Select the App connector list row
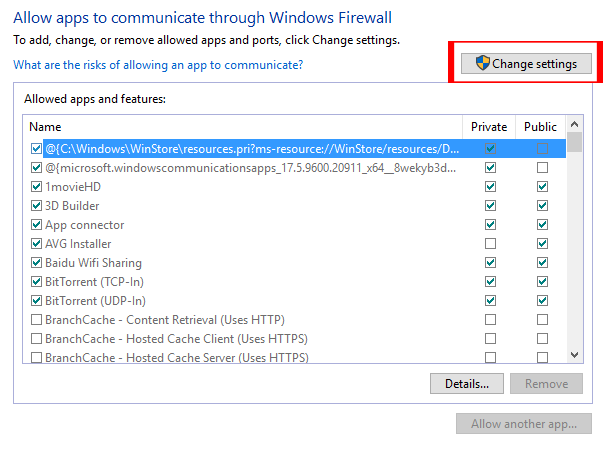Viewport: 607px width, 450px height. click(x=85, y=225)
